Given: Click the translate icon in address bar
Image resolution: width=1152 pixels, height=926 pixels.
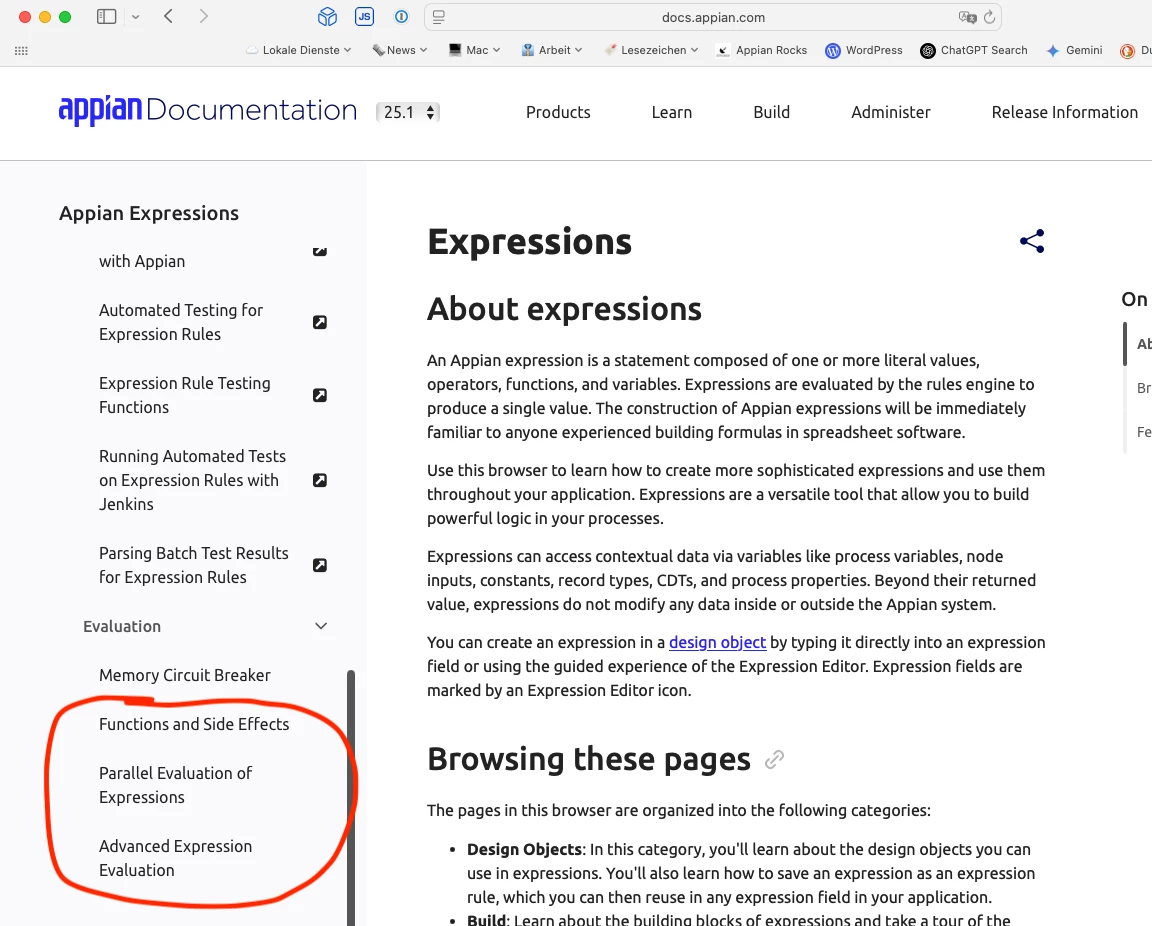Looking at the screenshot, I should (x=968, y=17).
